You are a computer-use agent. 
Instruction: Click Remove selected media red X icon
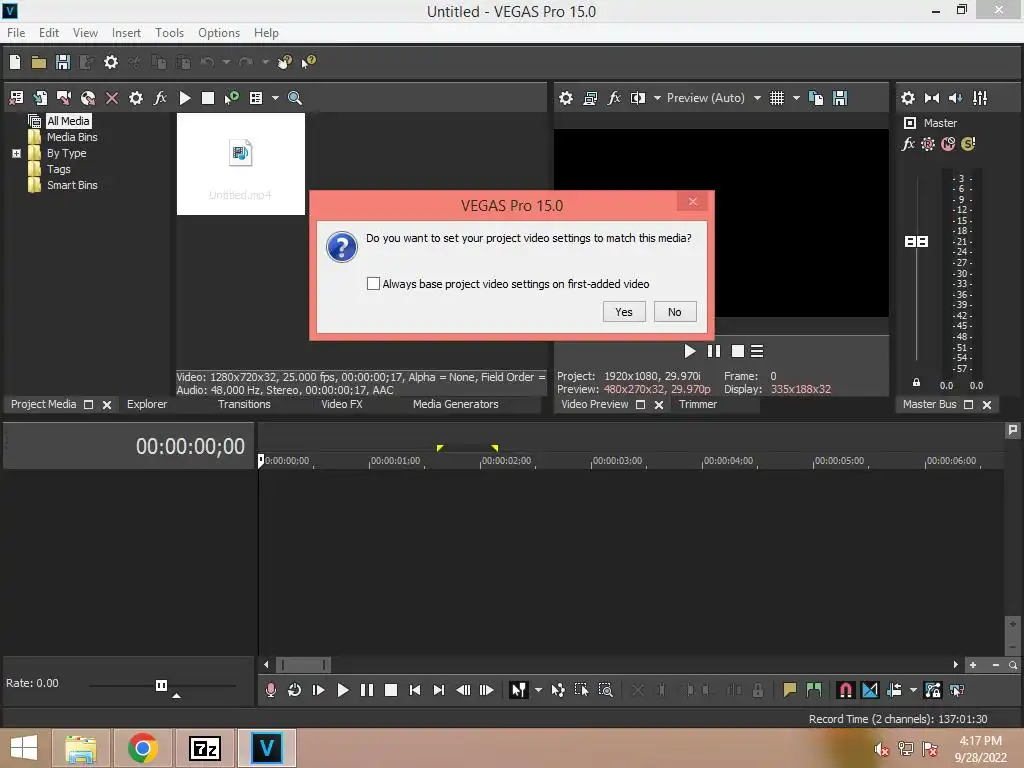pyautogui.click(x=112, y=98)
